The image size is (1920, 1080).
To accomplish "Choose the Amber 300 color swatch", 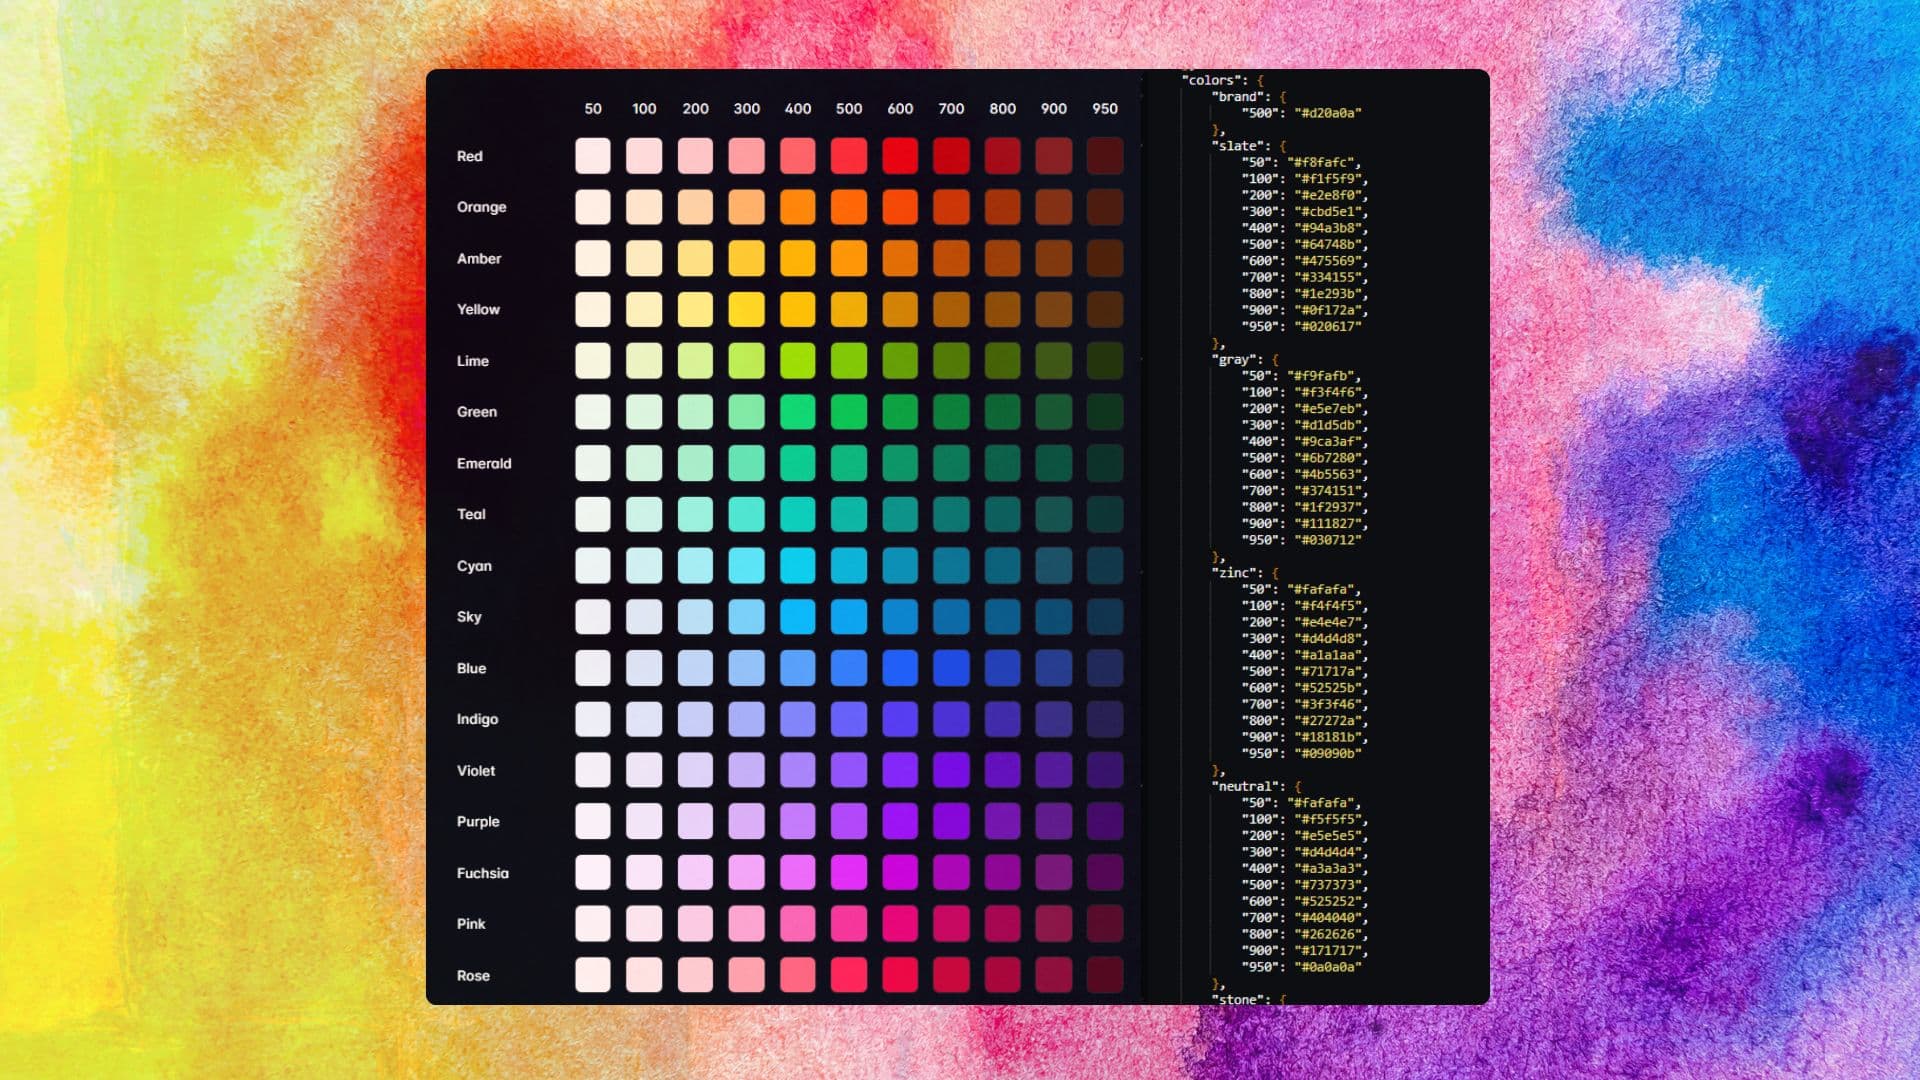I will (746, 258).
